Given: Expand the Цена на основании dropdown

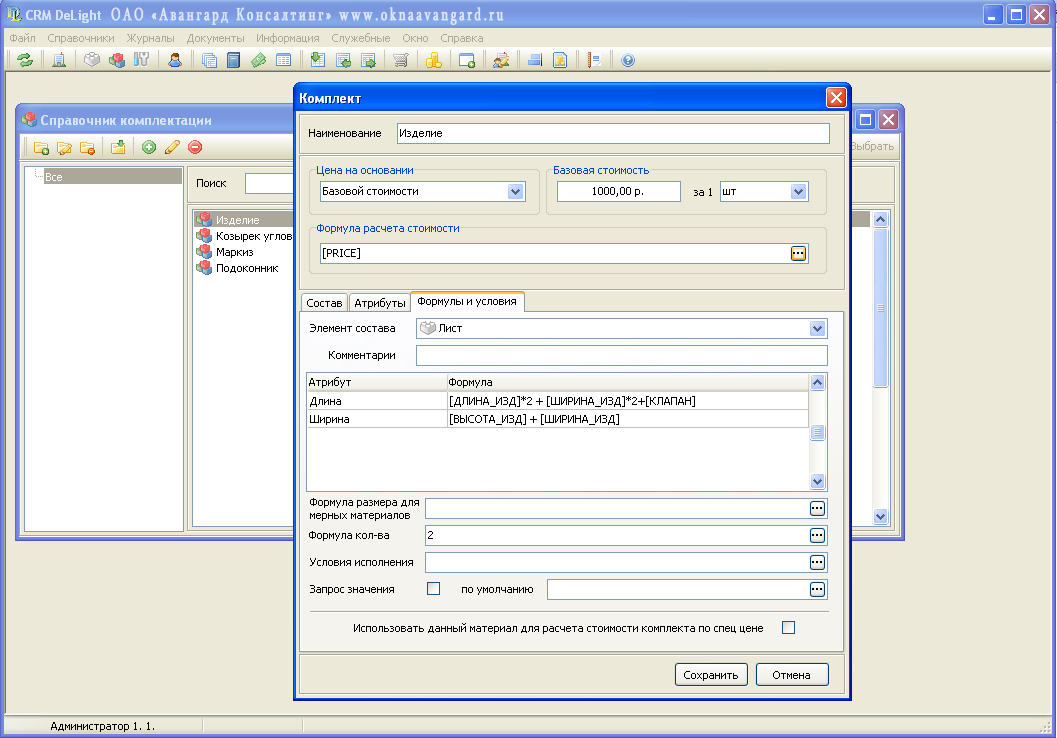Looking at the screenshot, I should 516,191.
